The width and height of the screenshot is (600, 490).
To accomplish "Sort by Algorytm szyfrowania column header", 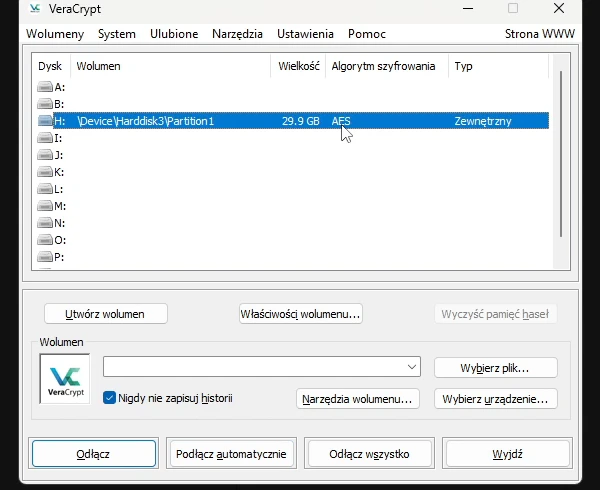I will point(387,66).
